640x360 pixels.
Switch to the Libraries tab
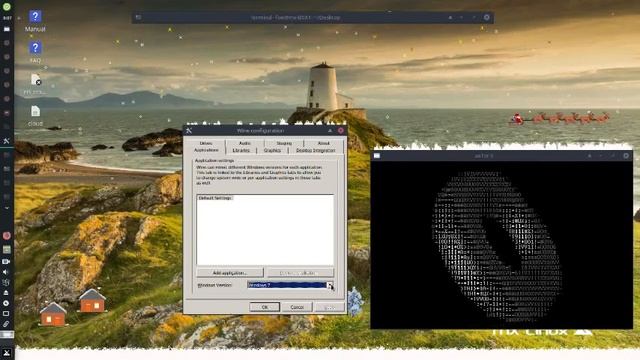(x=241, y=150)
